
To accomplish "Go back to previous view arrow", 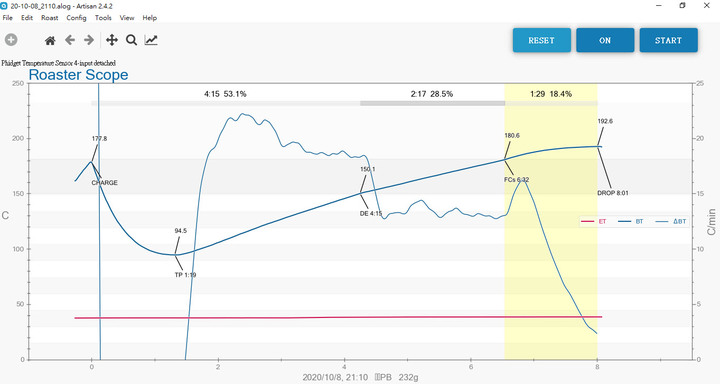I will click(x=70, y=40).
